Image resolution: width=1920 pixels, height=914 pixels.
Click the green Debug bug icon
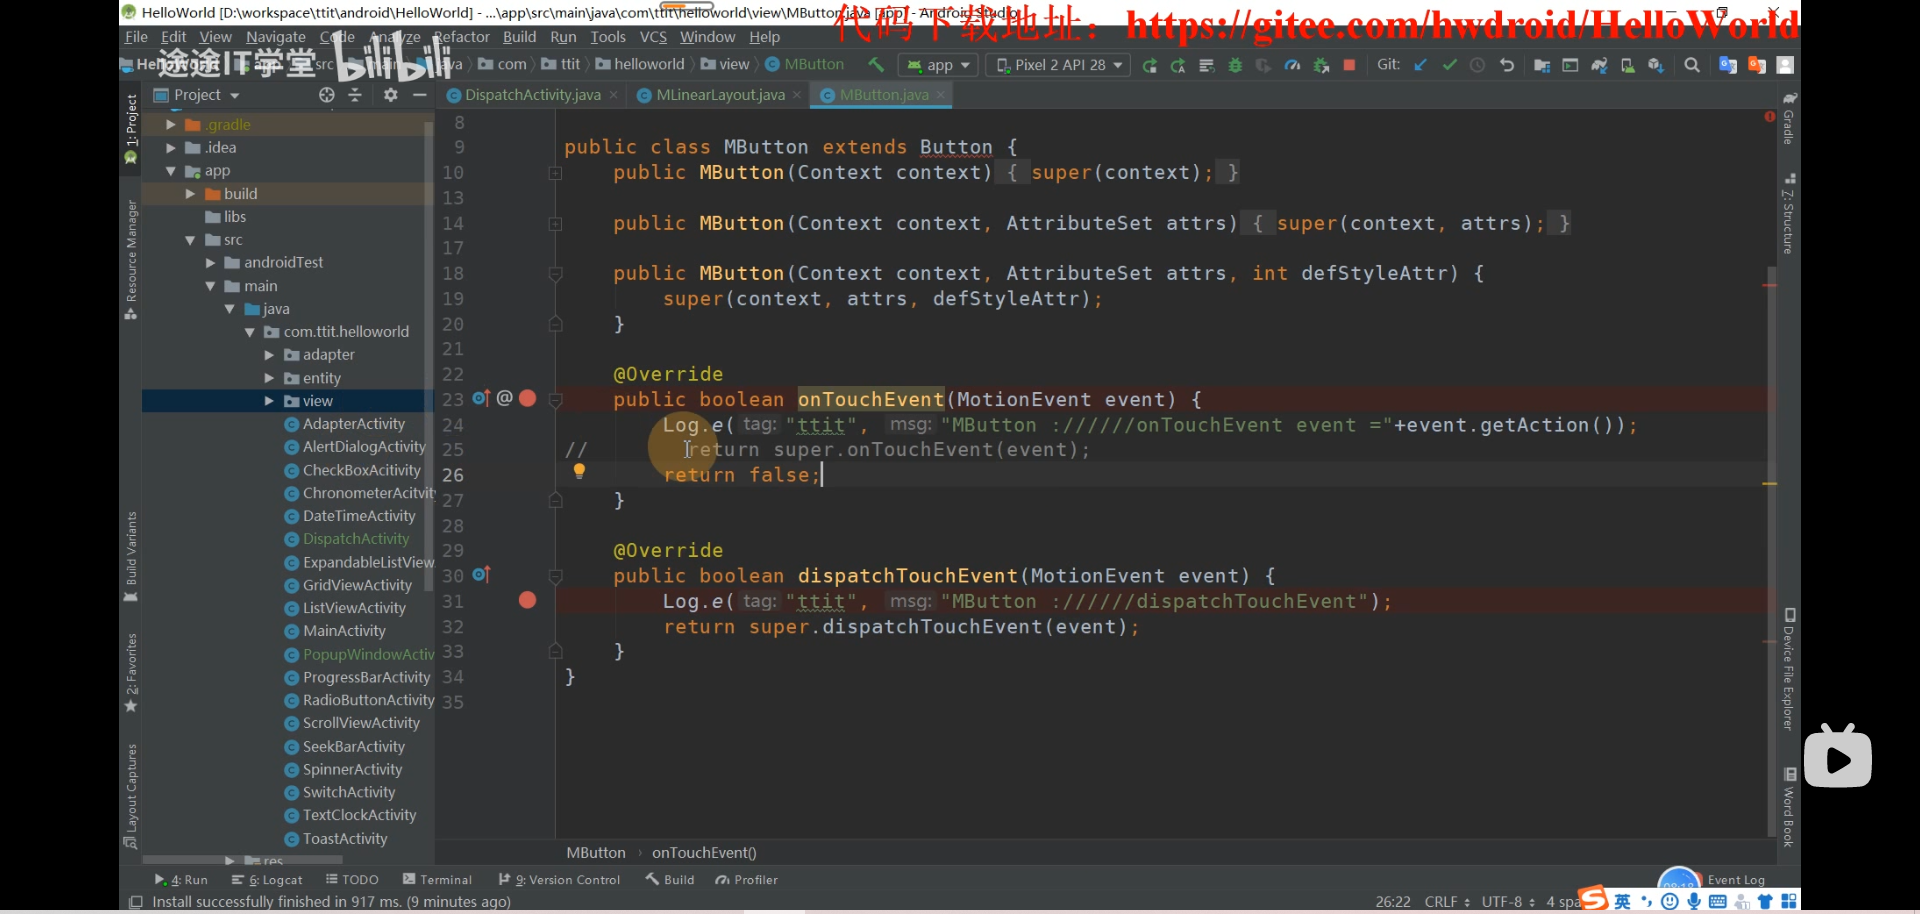1235,65
